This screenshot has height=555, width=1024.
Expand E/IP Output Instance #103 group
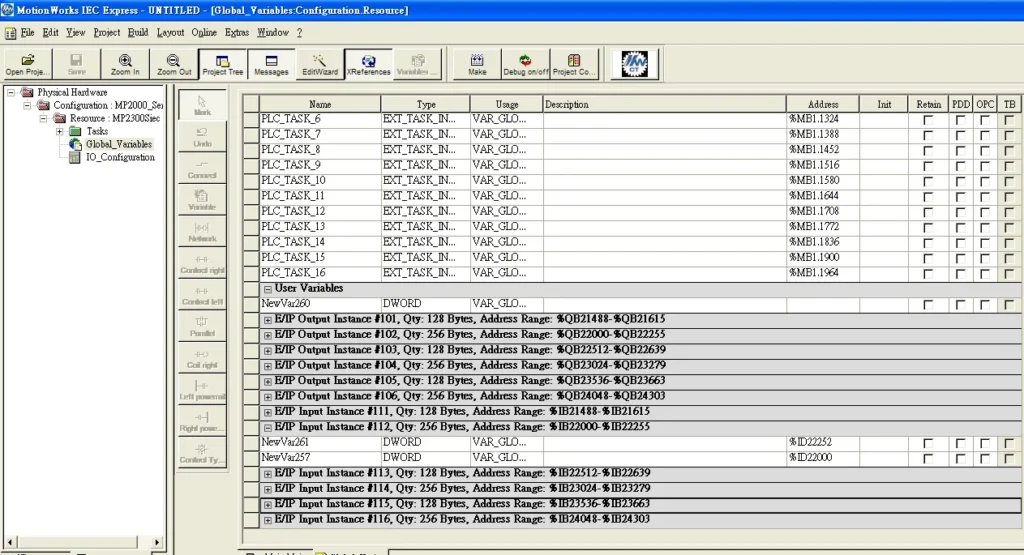(x=268, y=351)
